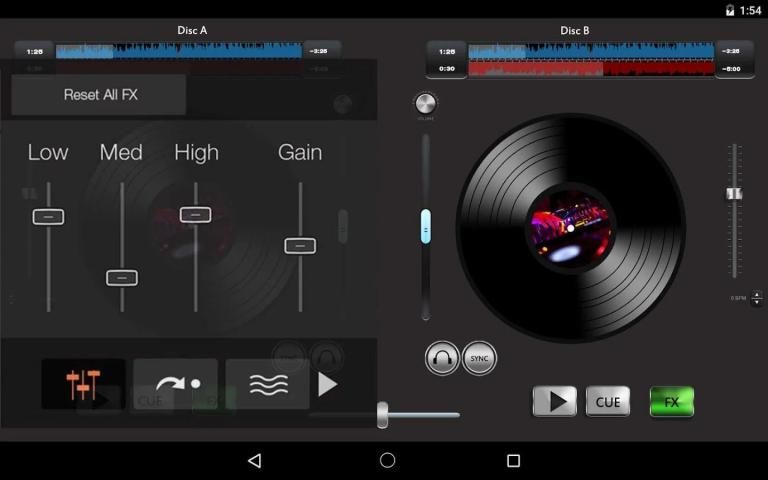Toggle headphone monitoring for Disc B
768x480 pixels.
click(x=442, y=358)
